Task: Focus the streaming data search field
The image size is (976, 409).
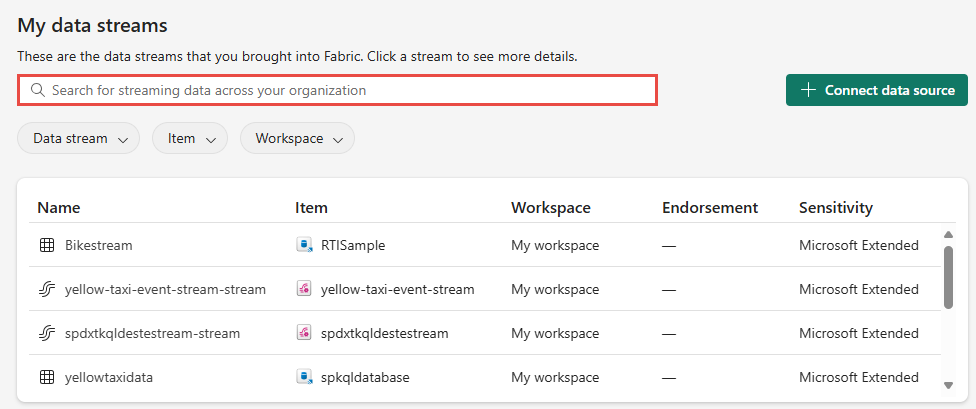Action: 337,90
